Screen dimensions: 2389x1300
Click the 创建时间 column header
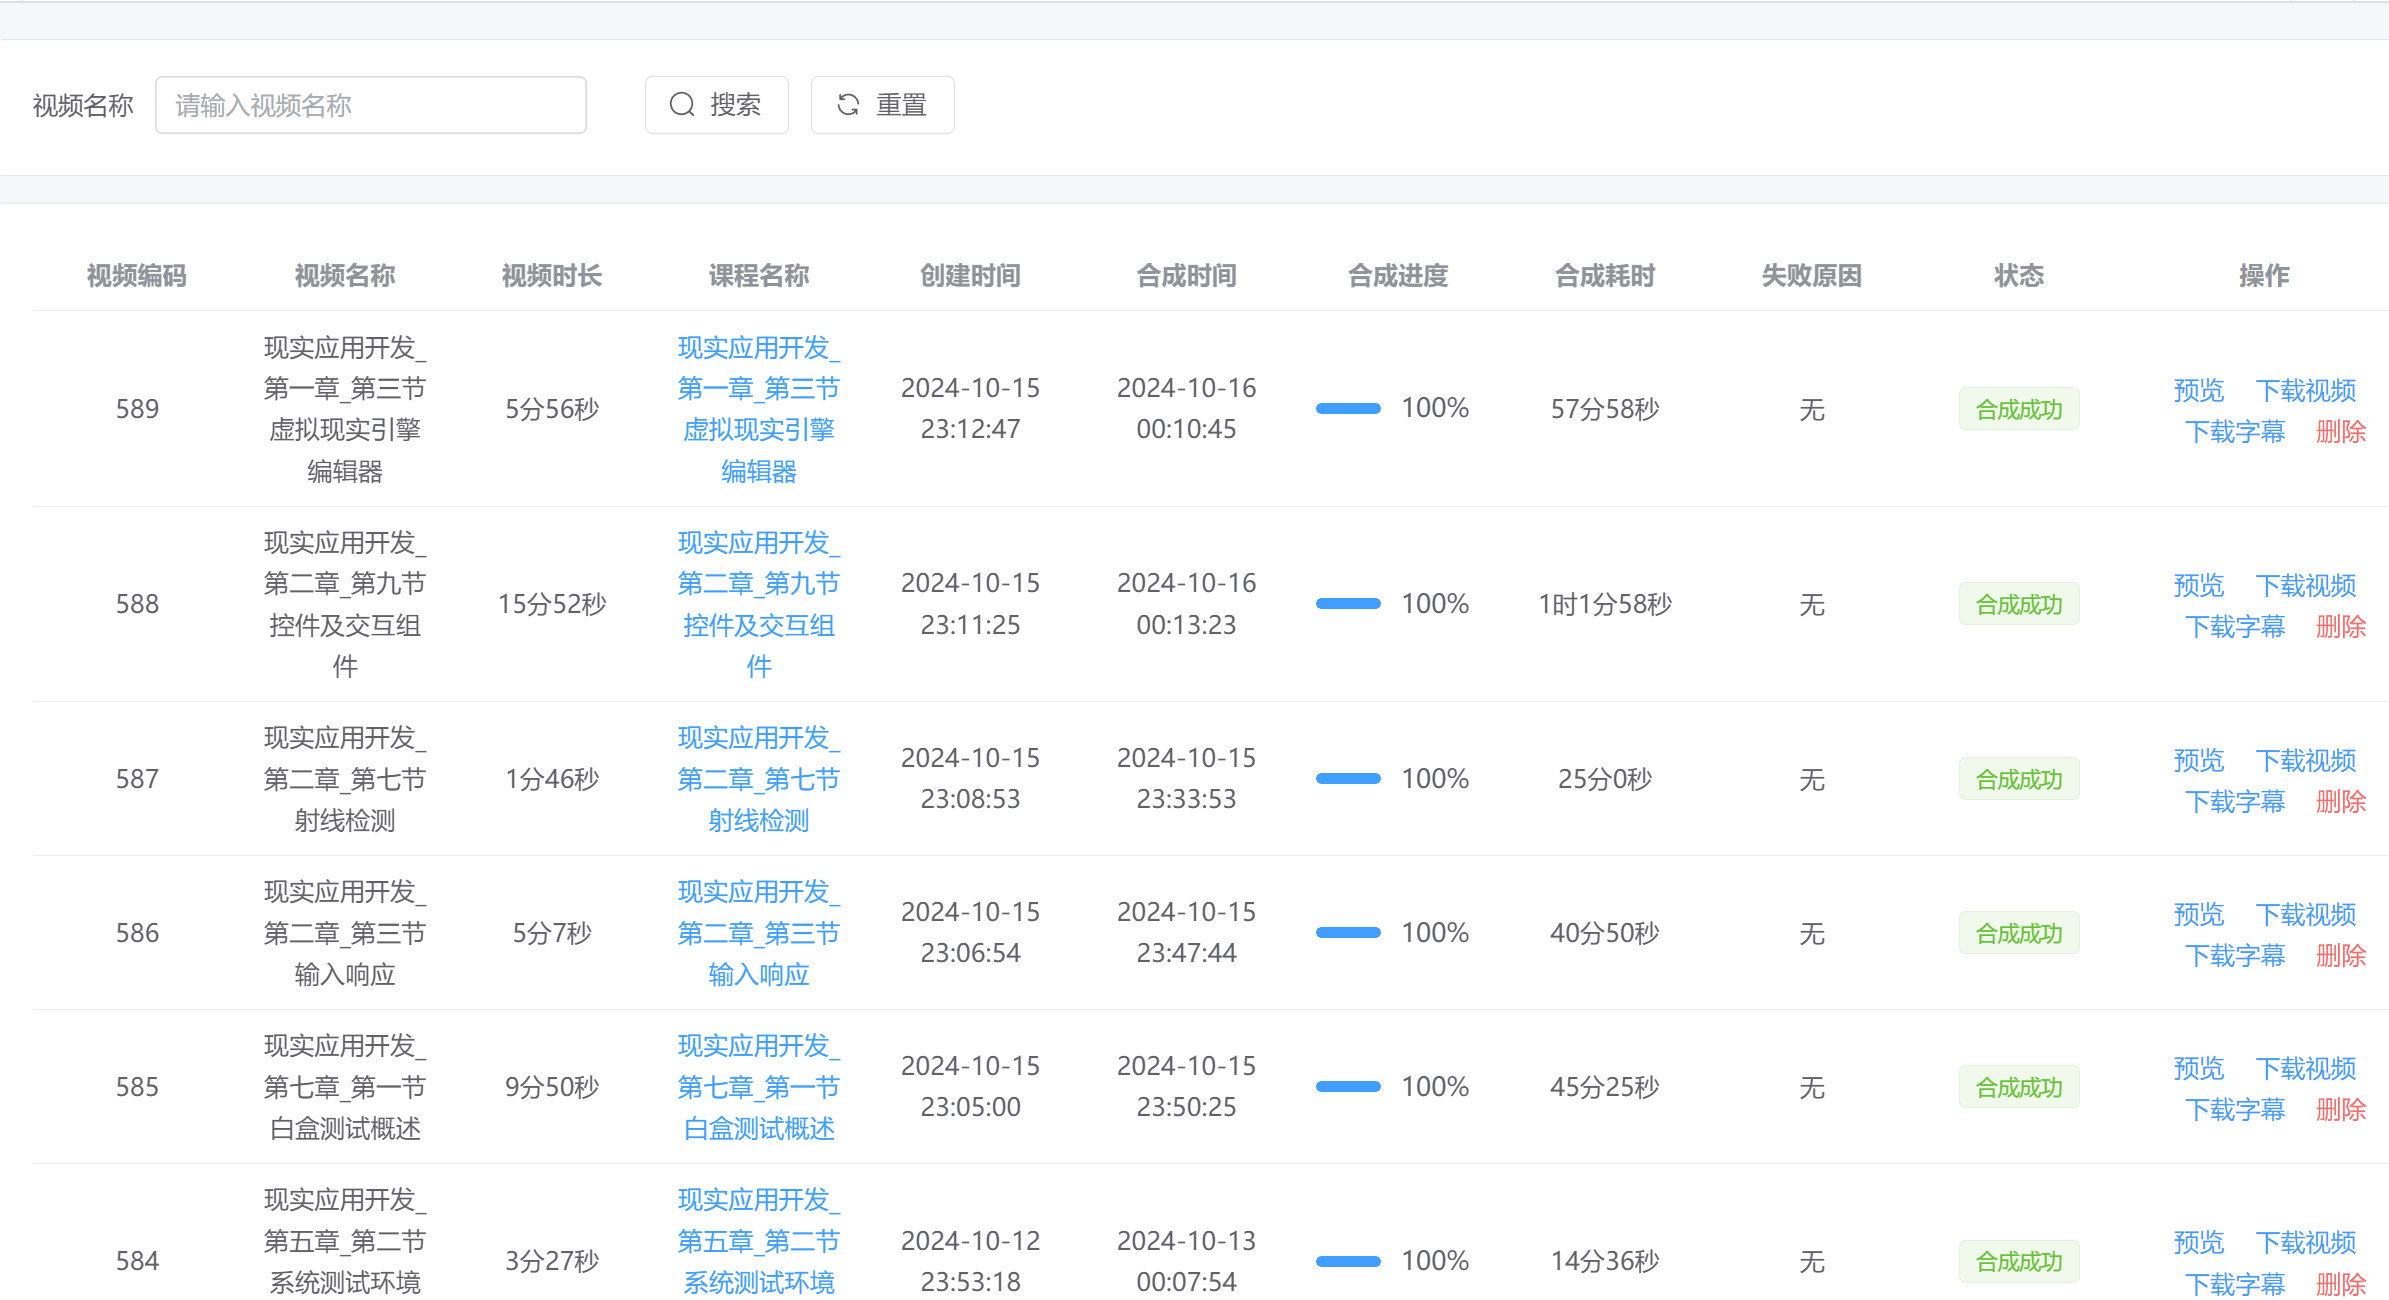[970, 276]
